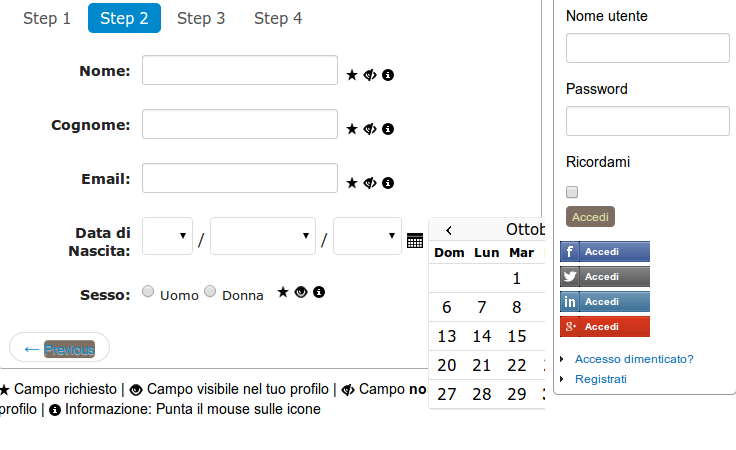Switch to the Step 3 tab
Viewport: 736px width, 450px height.
click(x=201, y=18)
